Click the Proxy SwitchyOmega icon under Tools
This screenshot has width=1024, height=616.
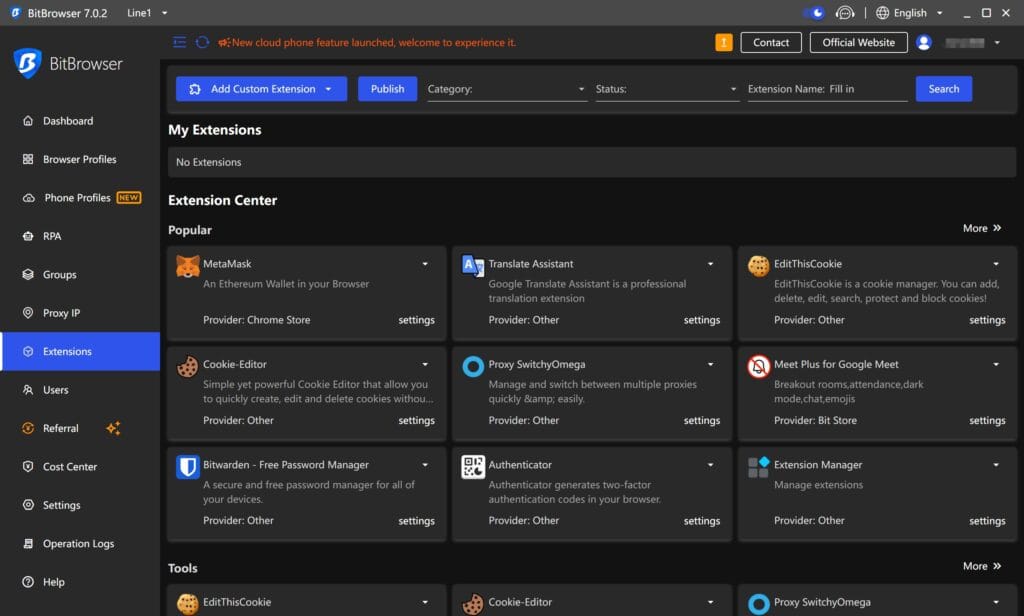[758, 604]
